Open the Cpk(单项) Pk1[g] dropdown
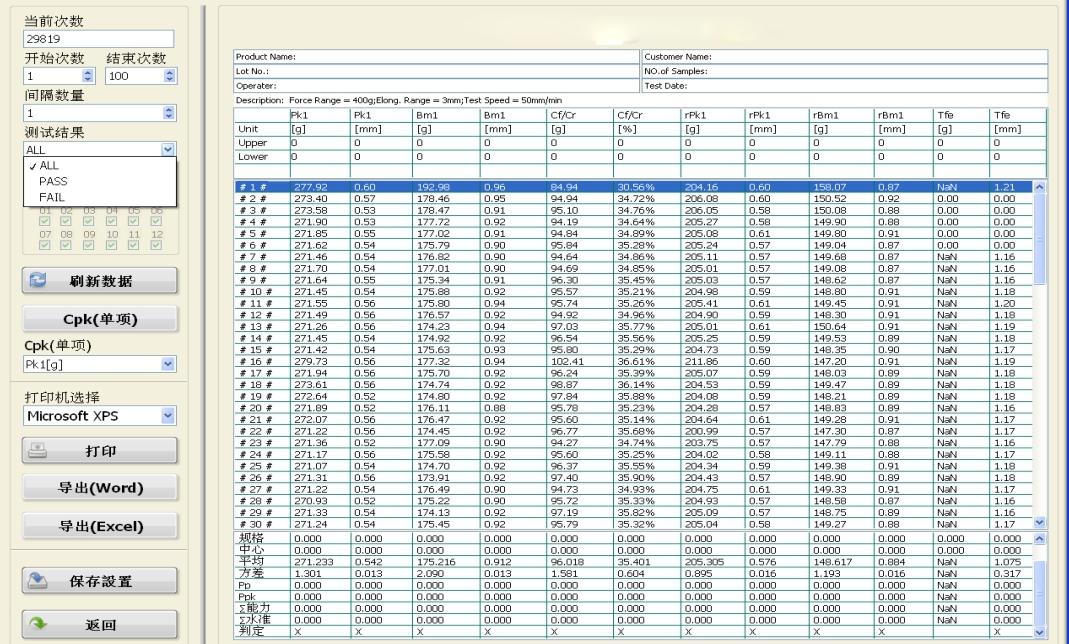This screenshot has height=644, width=1069. coord(168,365)
